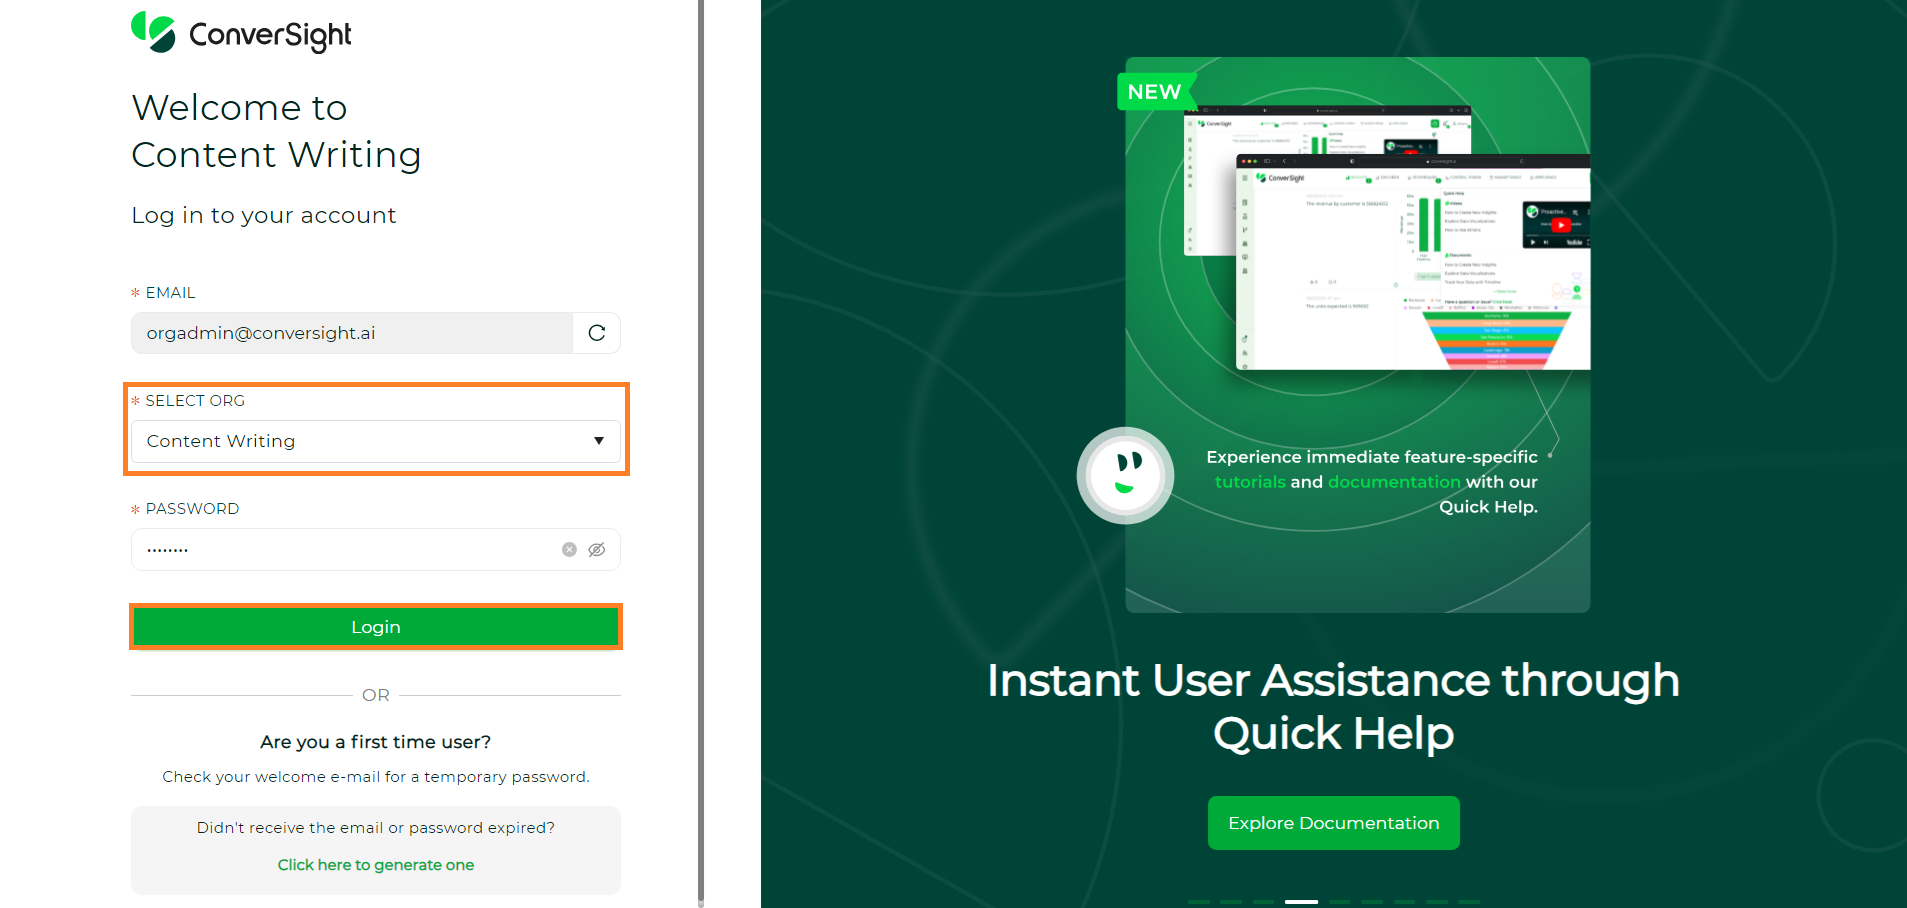The height and width of the screenshot is (908, 1907).
Task: Click the login panel vertical scrollbar
Action: 701,452
